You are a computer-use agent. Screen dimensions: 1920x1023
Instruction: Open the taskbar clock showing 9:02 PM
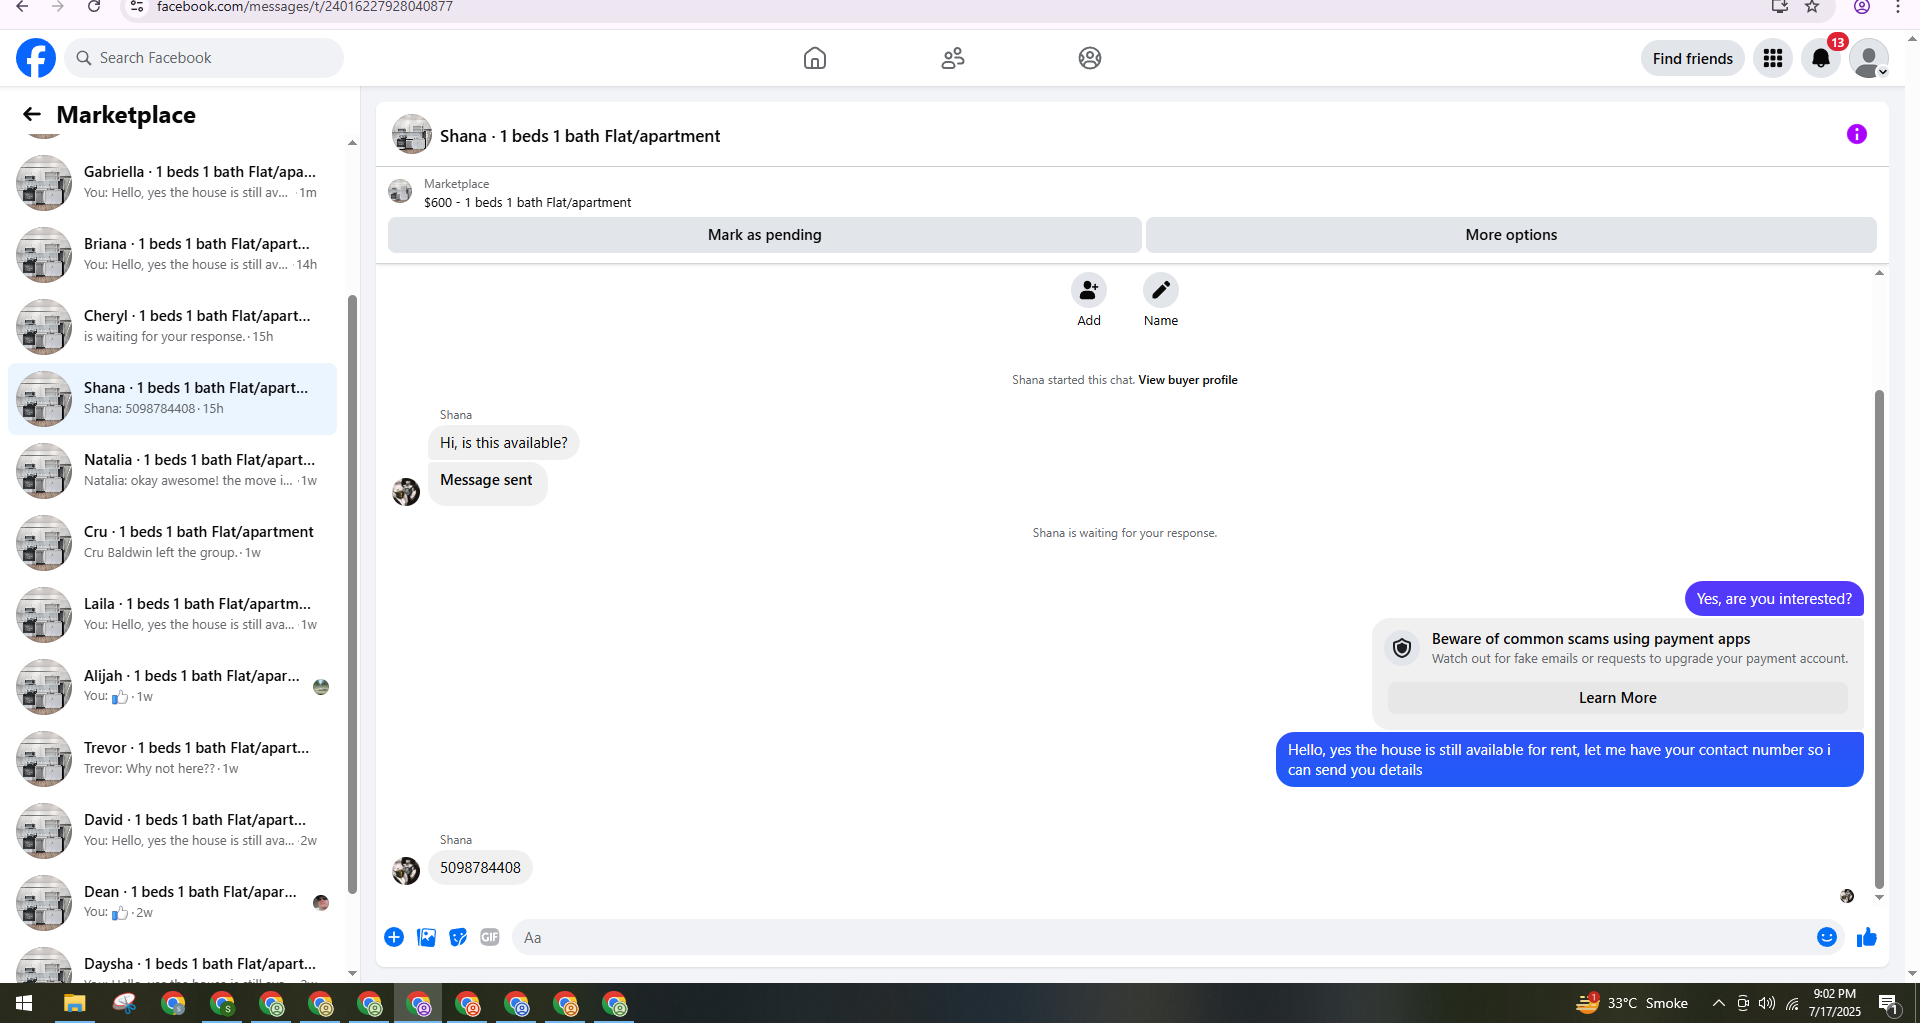point(1835,1003)
